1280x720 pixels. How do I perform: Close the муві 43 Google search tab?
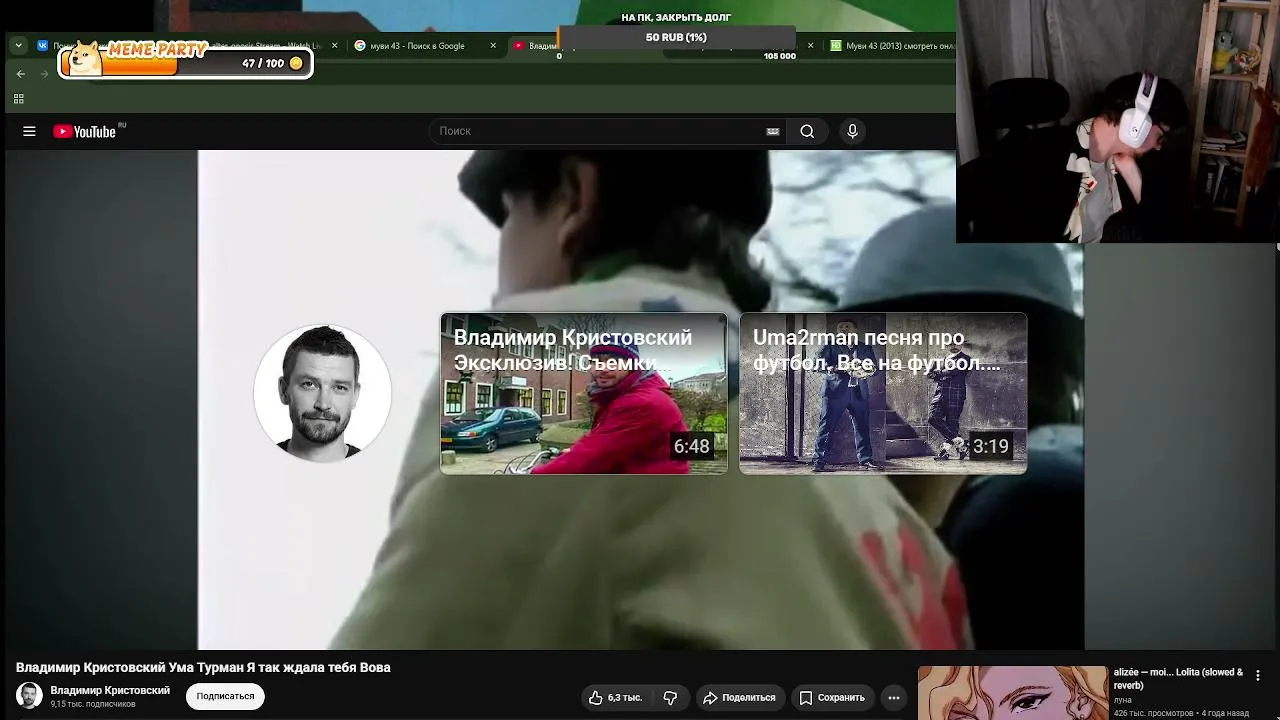pos(493,45)
